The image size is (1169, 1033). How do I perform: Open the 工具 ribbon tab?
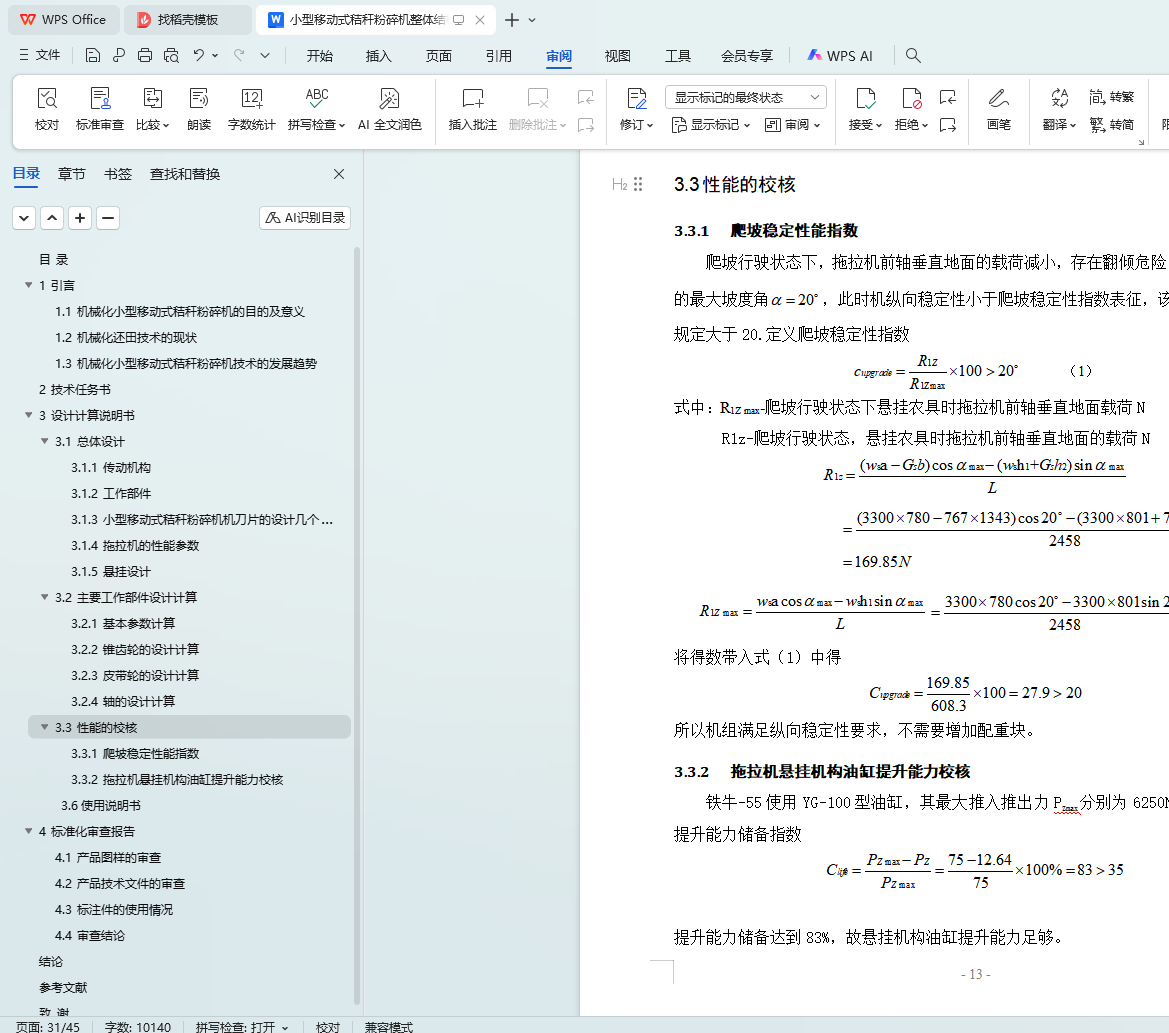pos(678,56)
